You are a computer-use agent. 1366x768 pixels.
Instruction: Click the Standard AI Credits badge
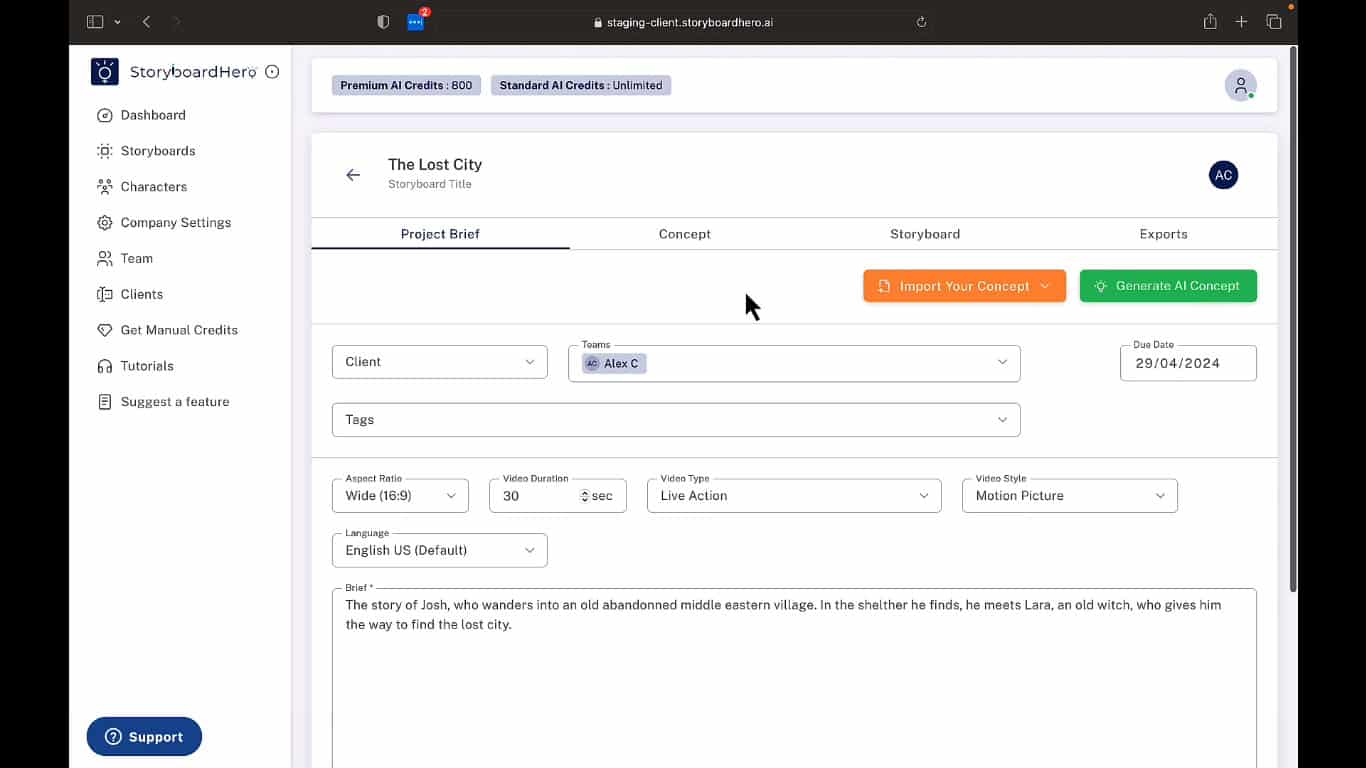coord(581,85)
